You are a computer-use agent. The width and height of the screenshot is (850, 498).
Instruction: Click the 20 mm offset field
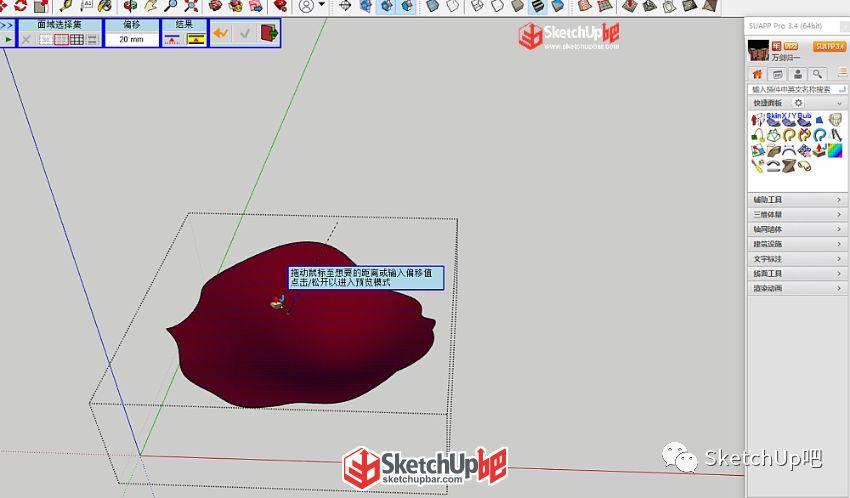[x=131, y=39]
